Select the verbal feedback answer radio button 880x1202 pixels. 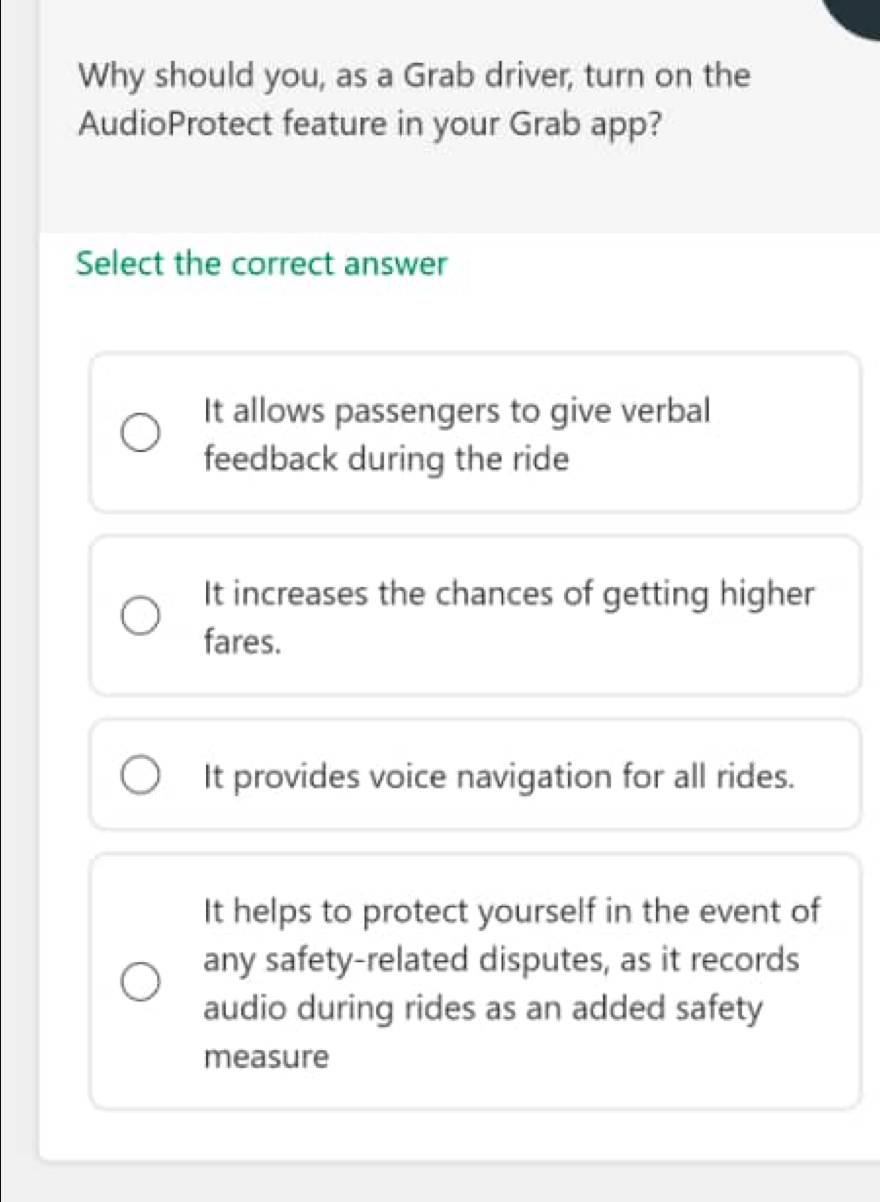(140, 431)
